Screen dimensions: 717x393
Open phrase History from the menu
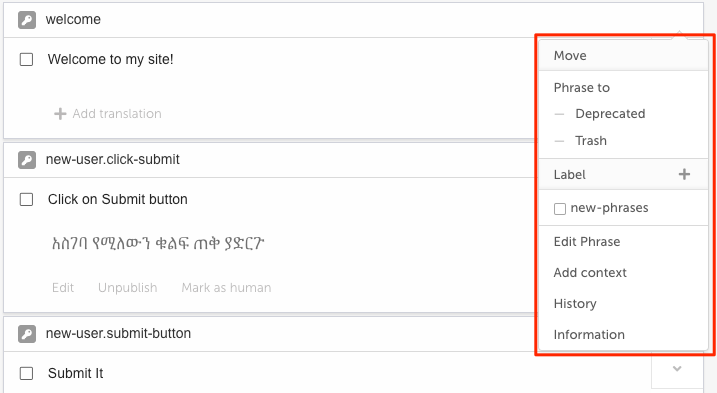coord(575,304)
